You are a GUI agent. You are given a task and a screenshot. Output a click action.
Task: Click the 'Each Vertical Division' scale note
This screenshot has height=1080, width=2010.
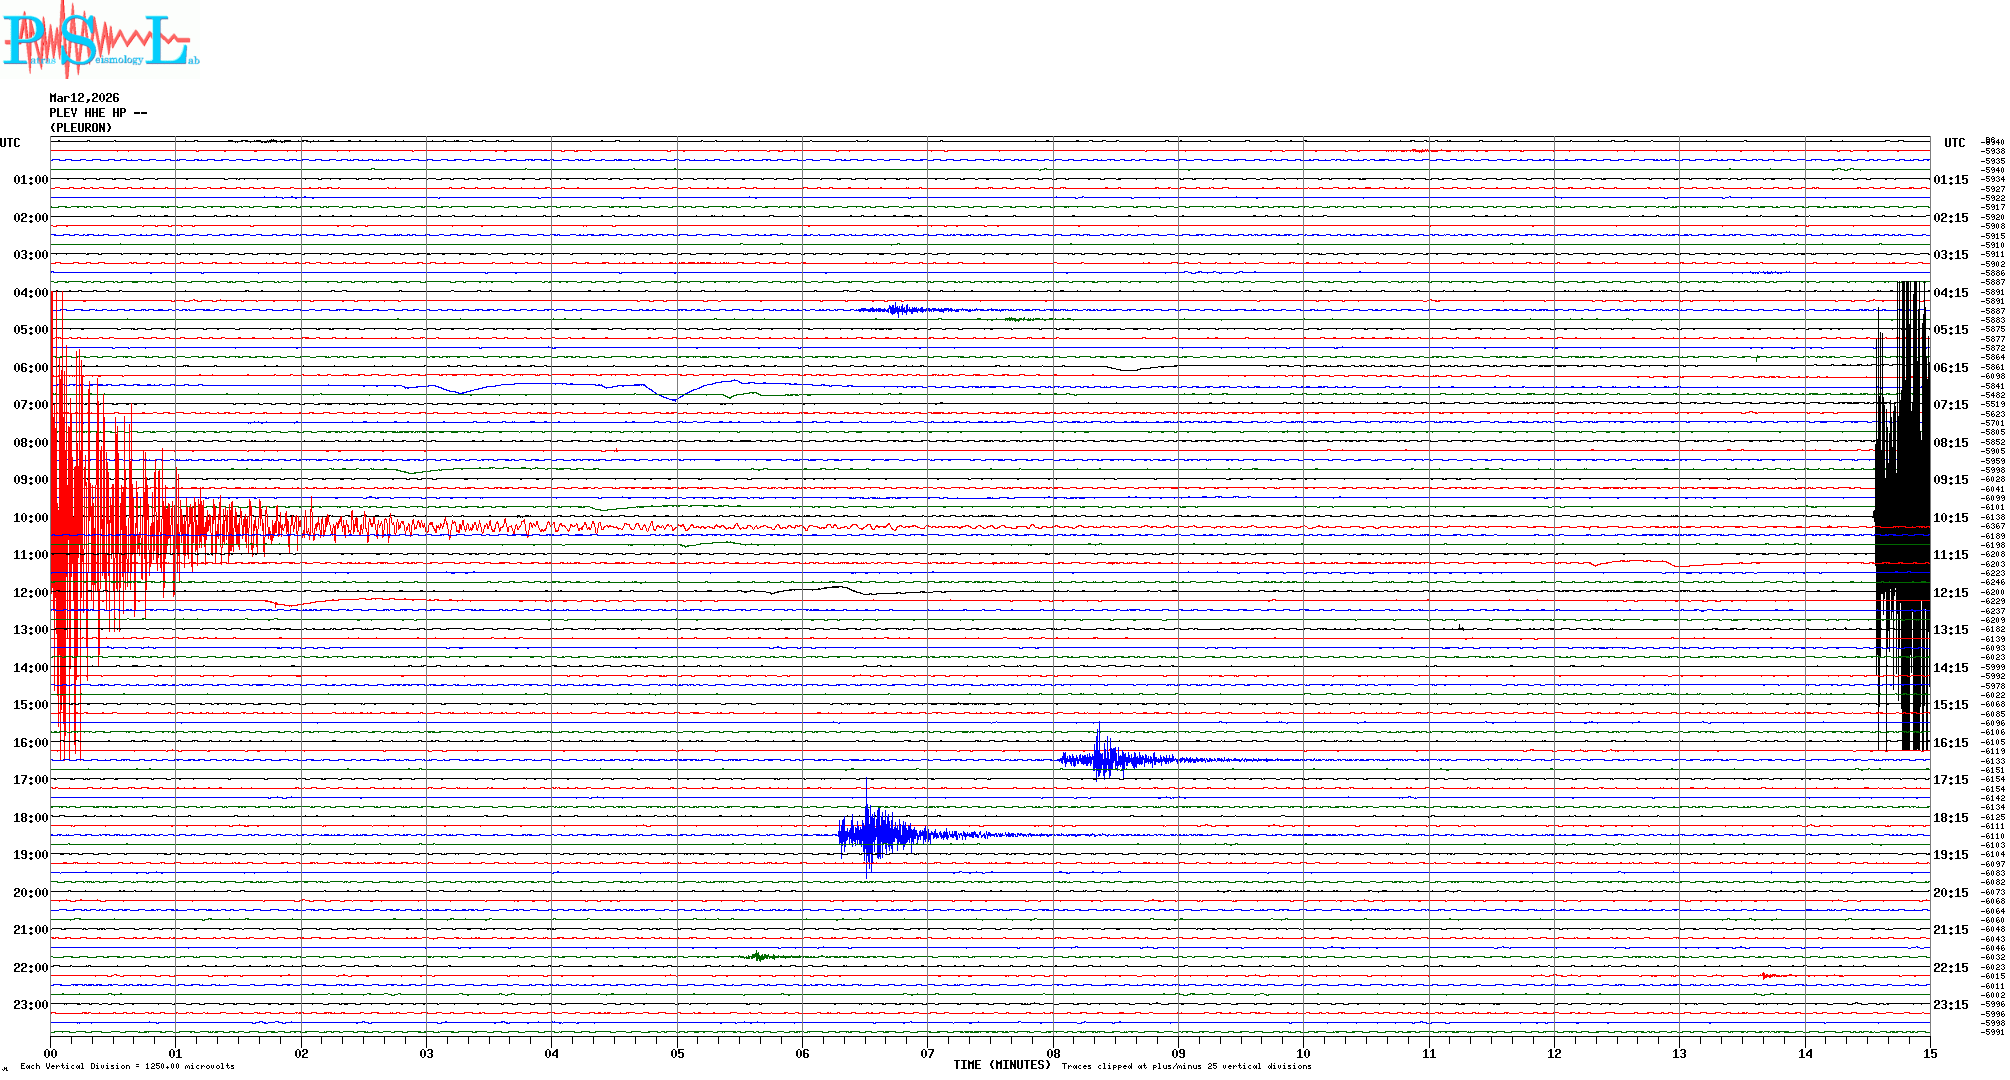[x=127, y=1066]
